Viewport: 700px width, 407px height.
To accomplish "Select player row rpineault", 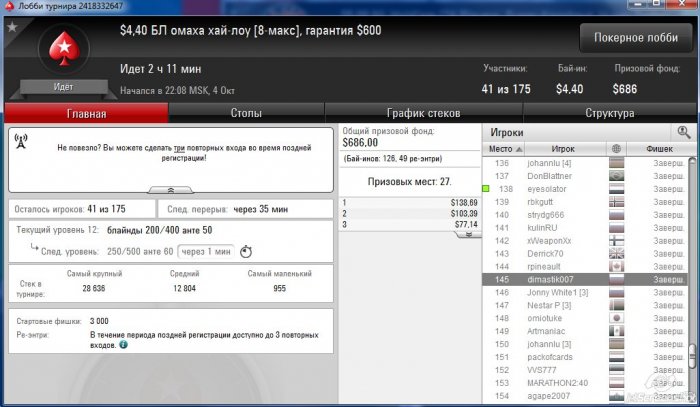I will click(585, 266).
